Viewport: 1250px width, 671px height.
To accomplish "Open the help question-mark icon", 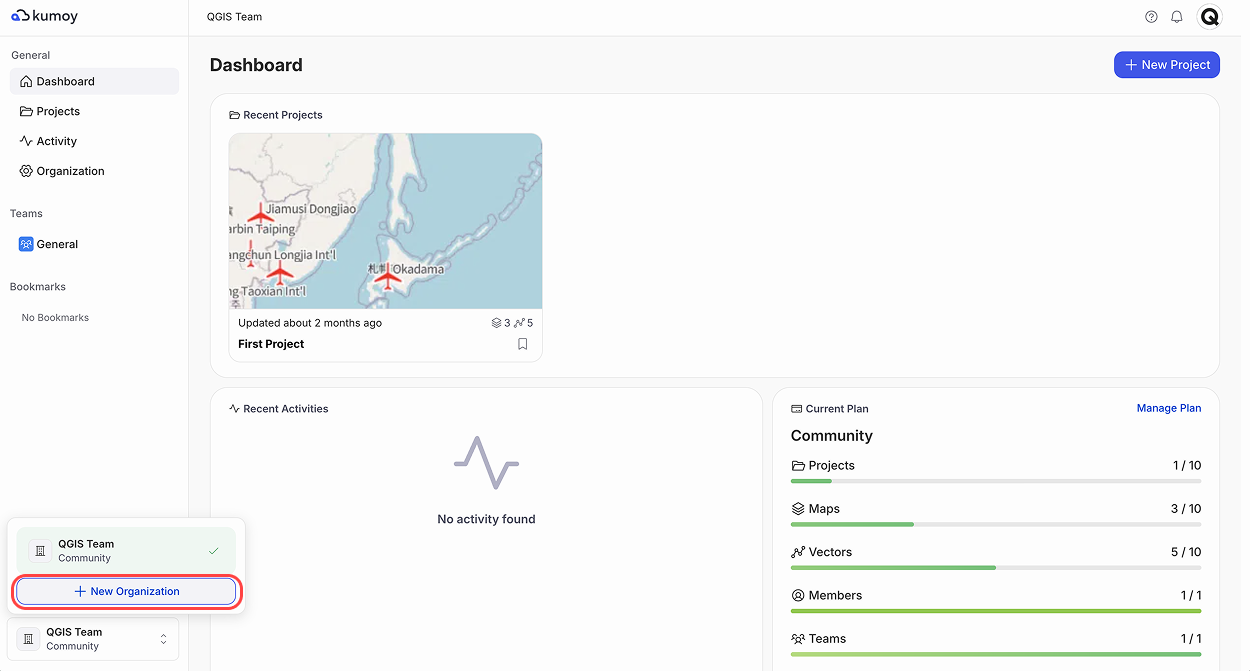I will 1151,17.
